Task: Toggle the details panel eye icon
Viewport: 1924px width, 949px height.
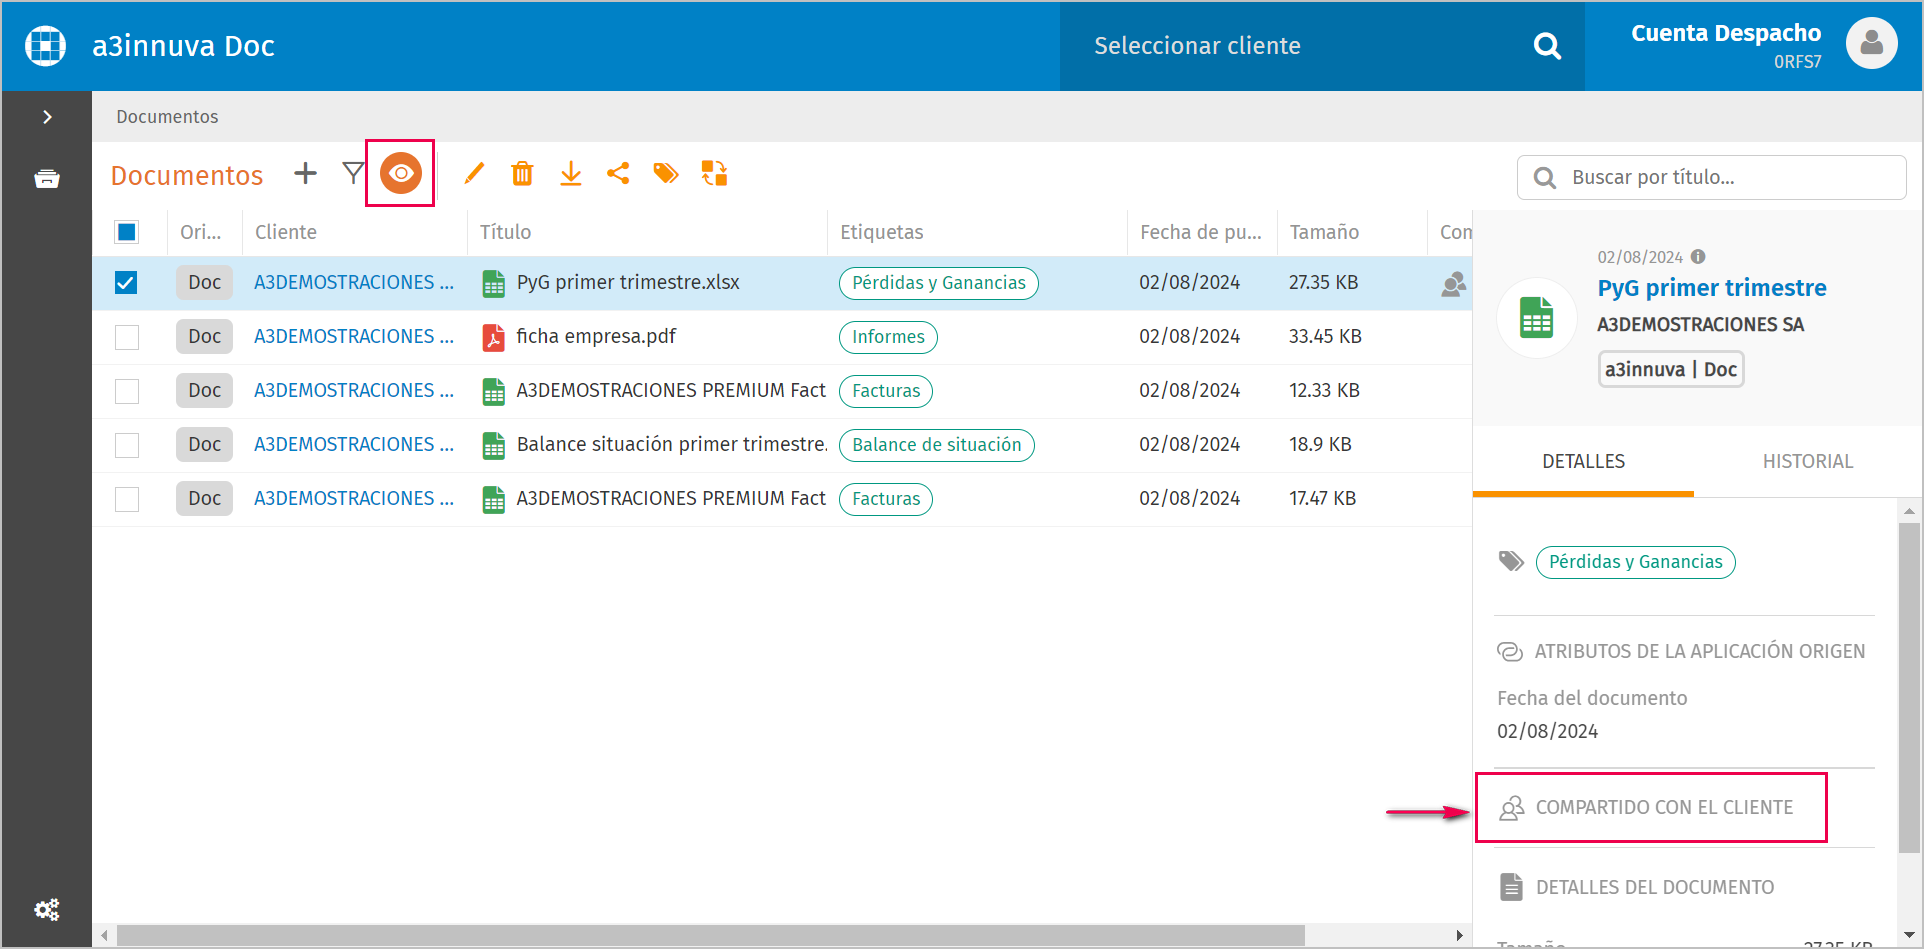Action: (x=401, y=173)
